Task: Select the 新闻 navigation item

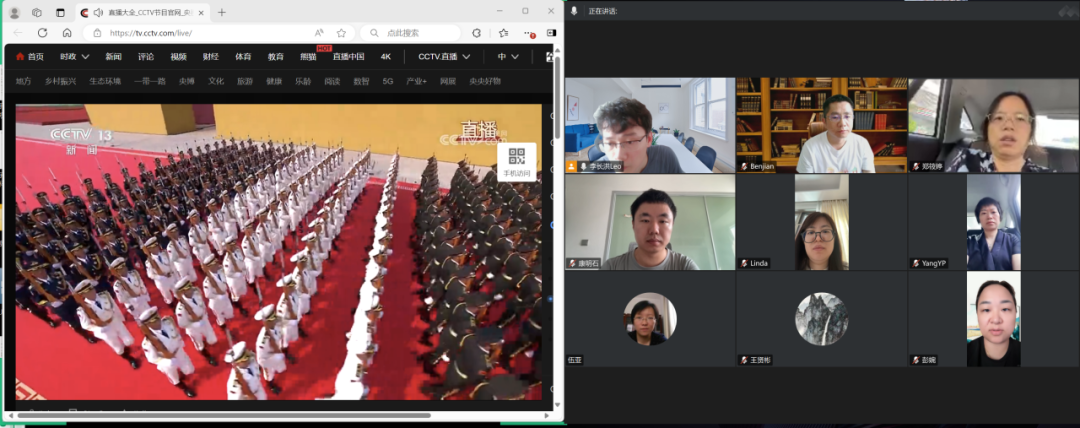Action: 113,57
